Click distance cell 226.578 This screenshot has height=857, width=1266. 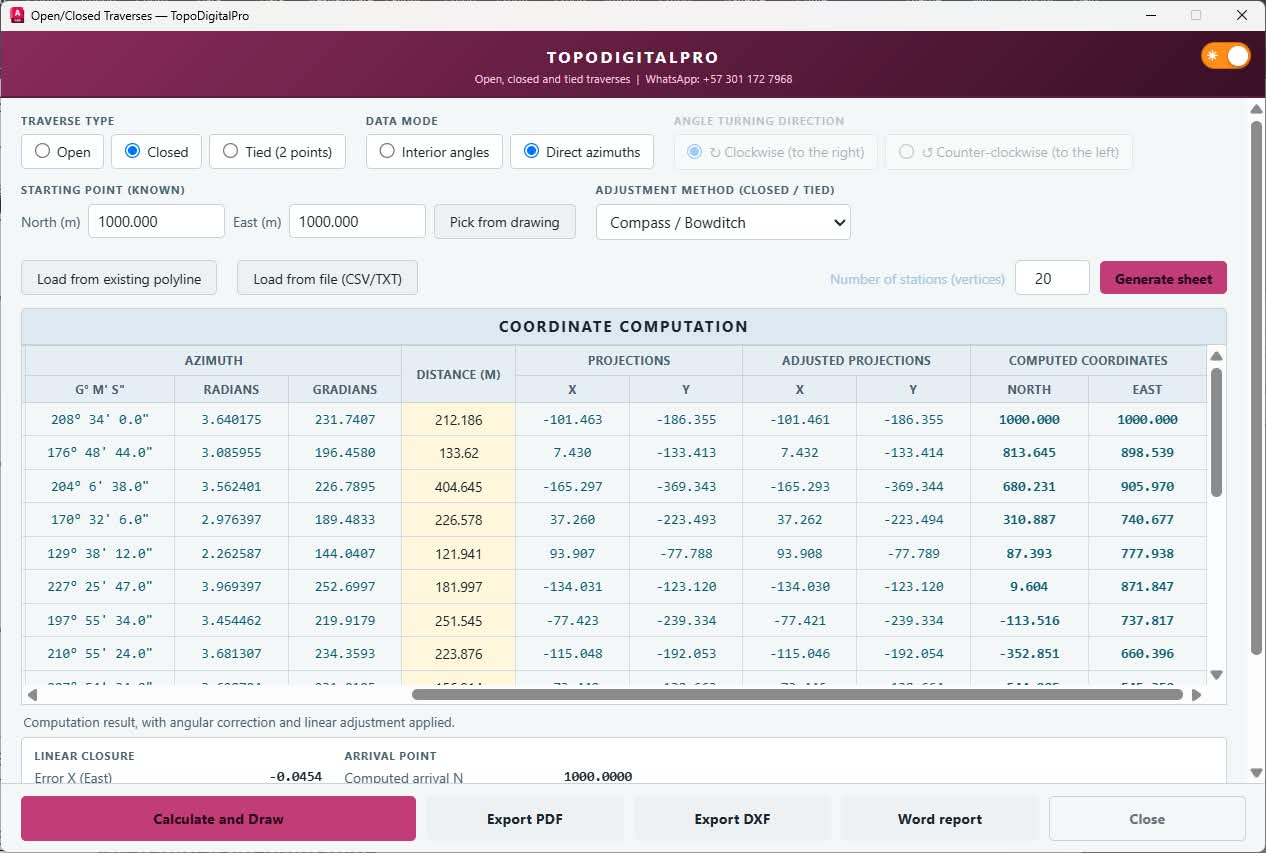(x=458, y=520)
